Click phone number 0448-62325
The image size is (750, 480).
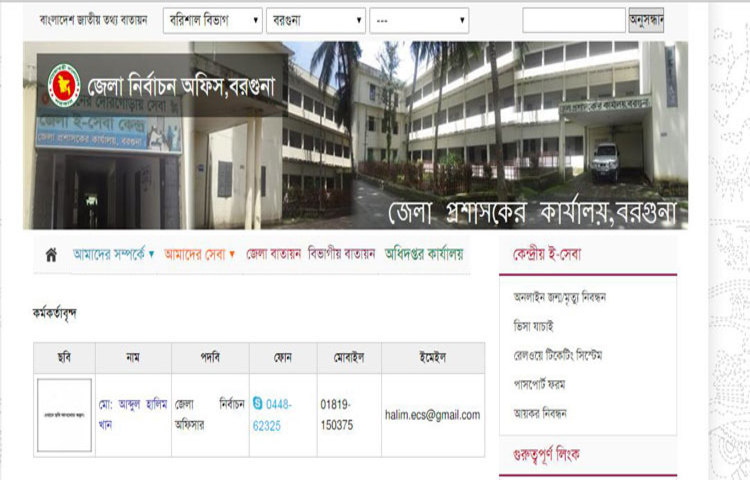[x=273, y=415]
